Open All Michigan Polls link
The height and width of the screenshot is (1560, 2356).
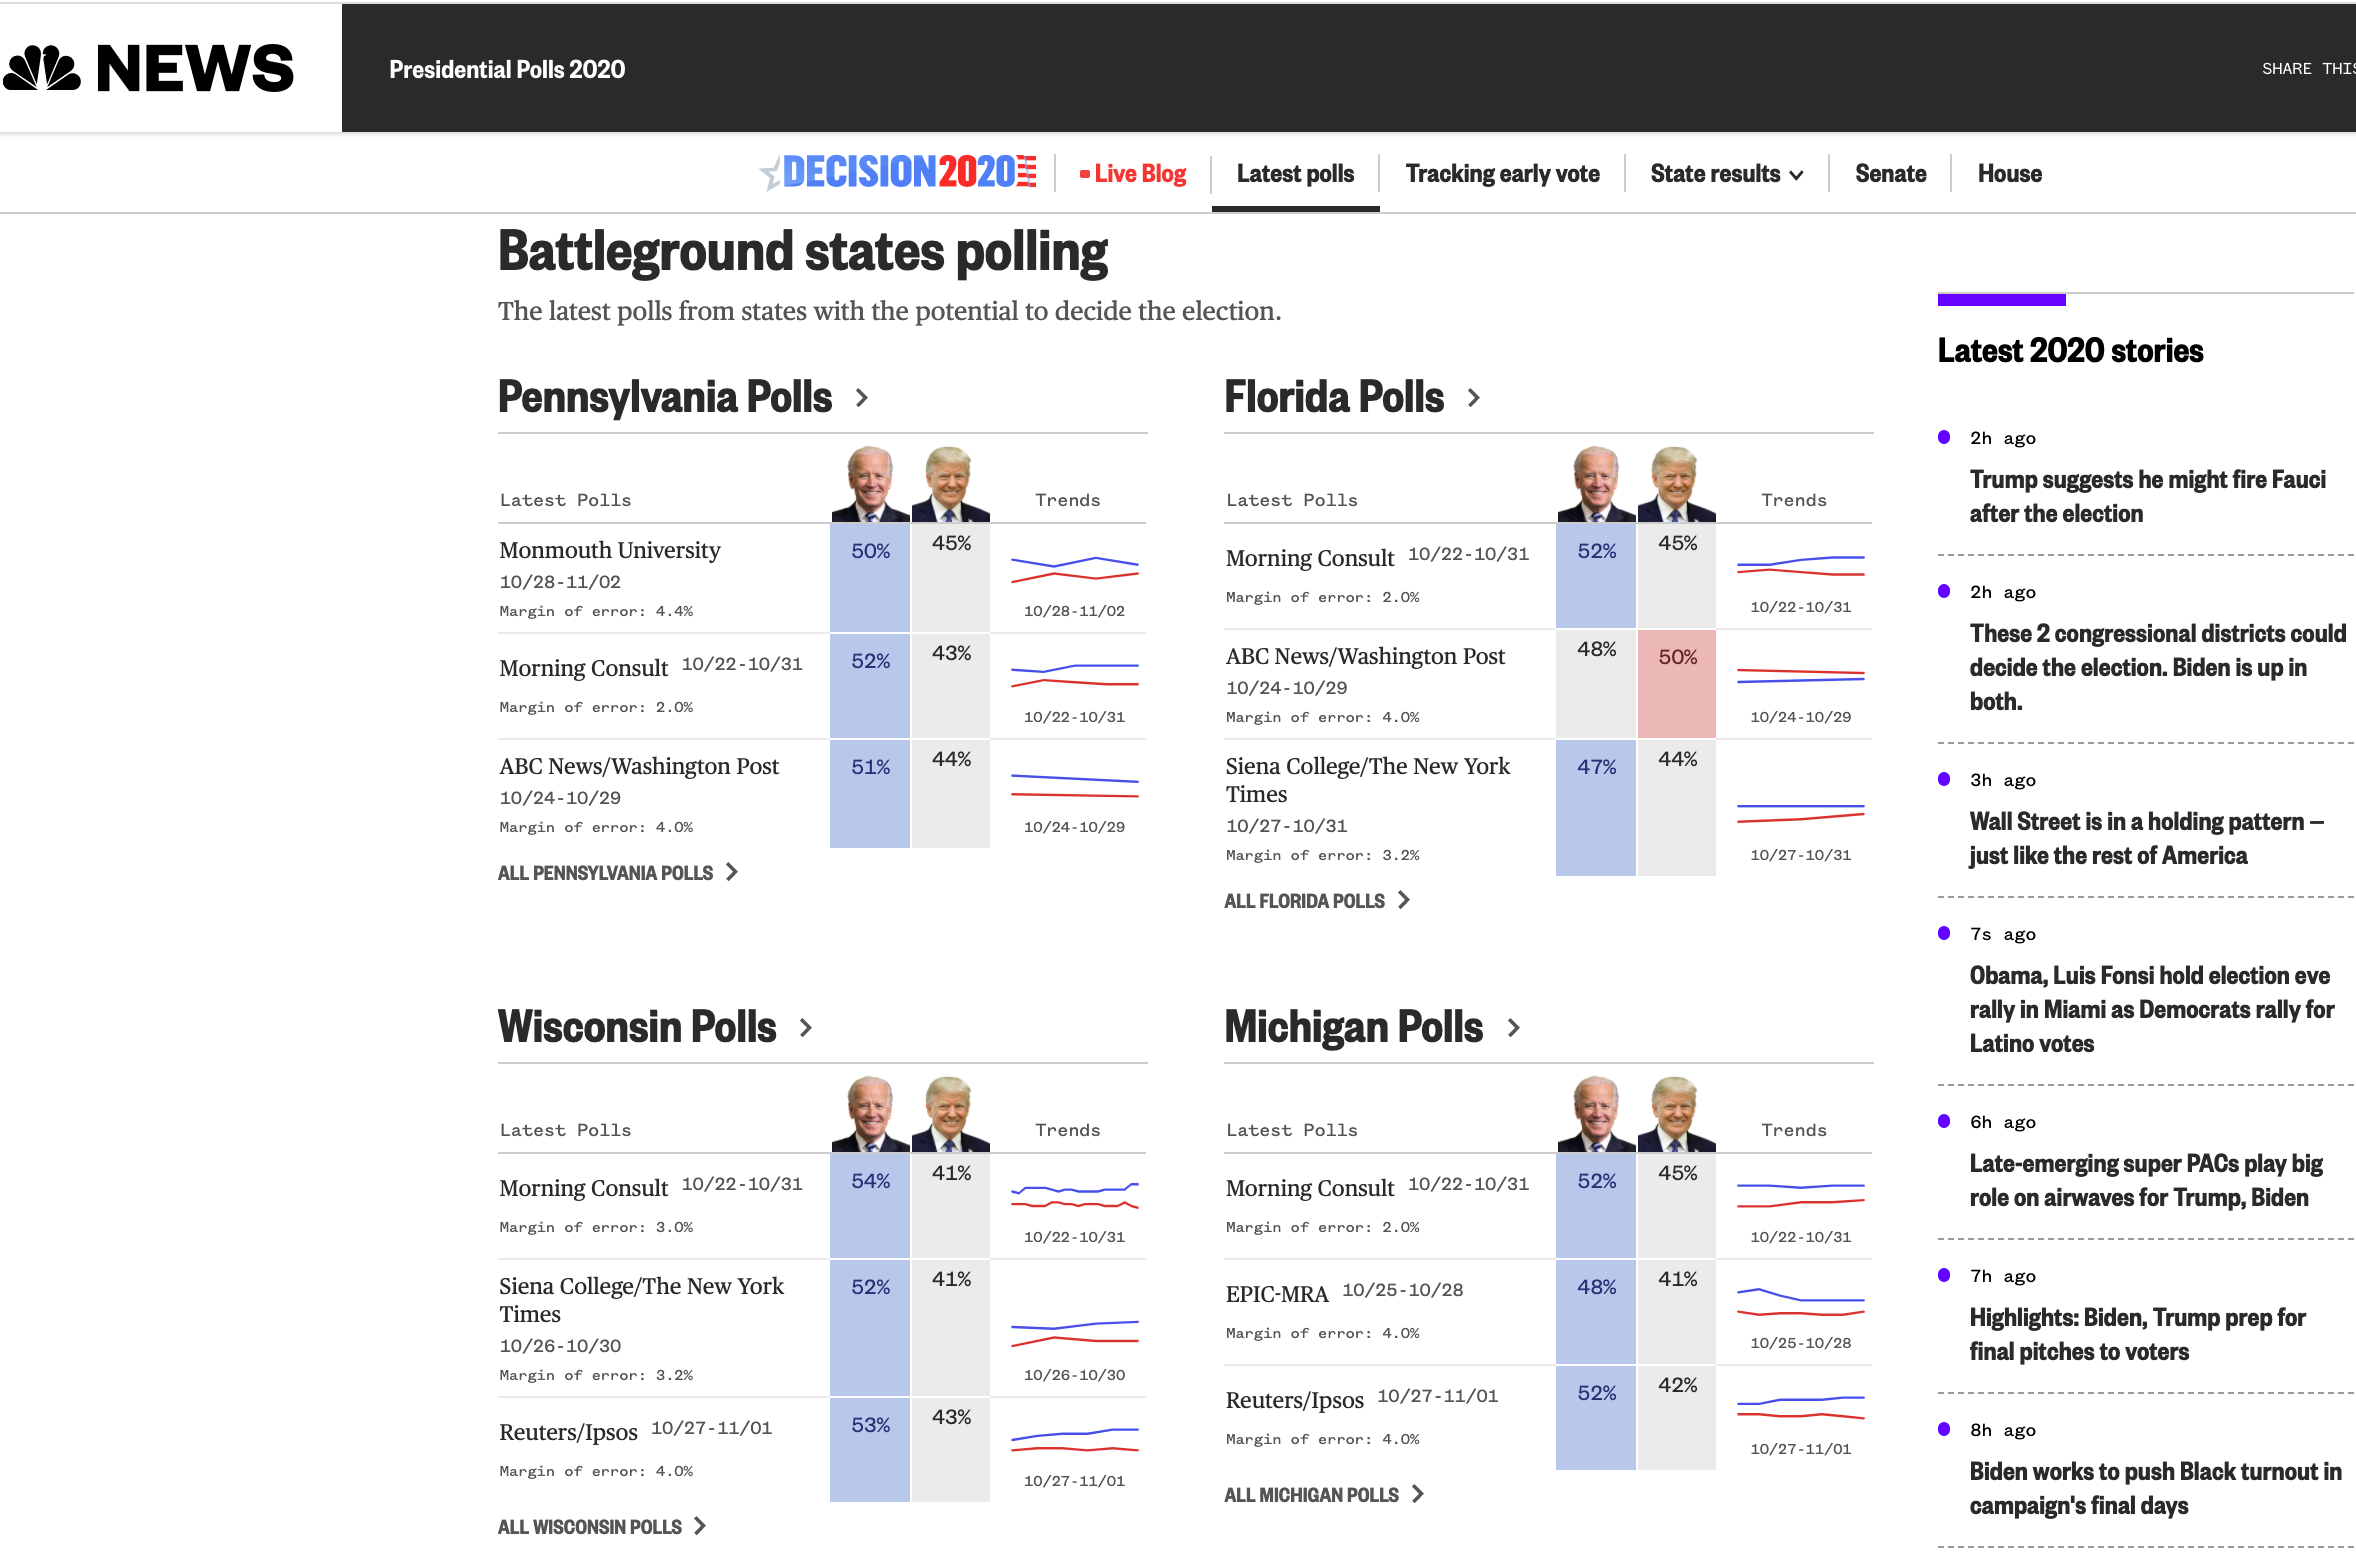[1311, 1495]
